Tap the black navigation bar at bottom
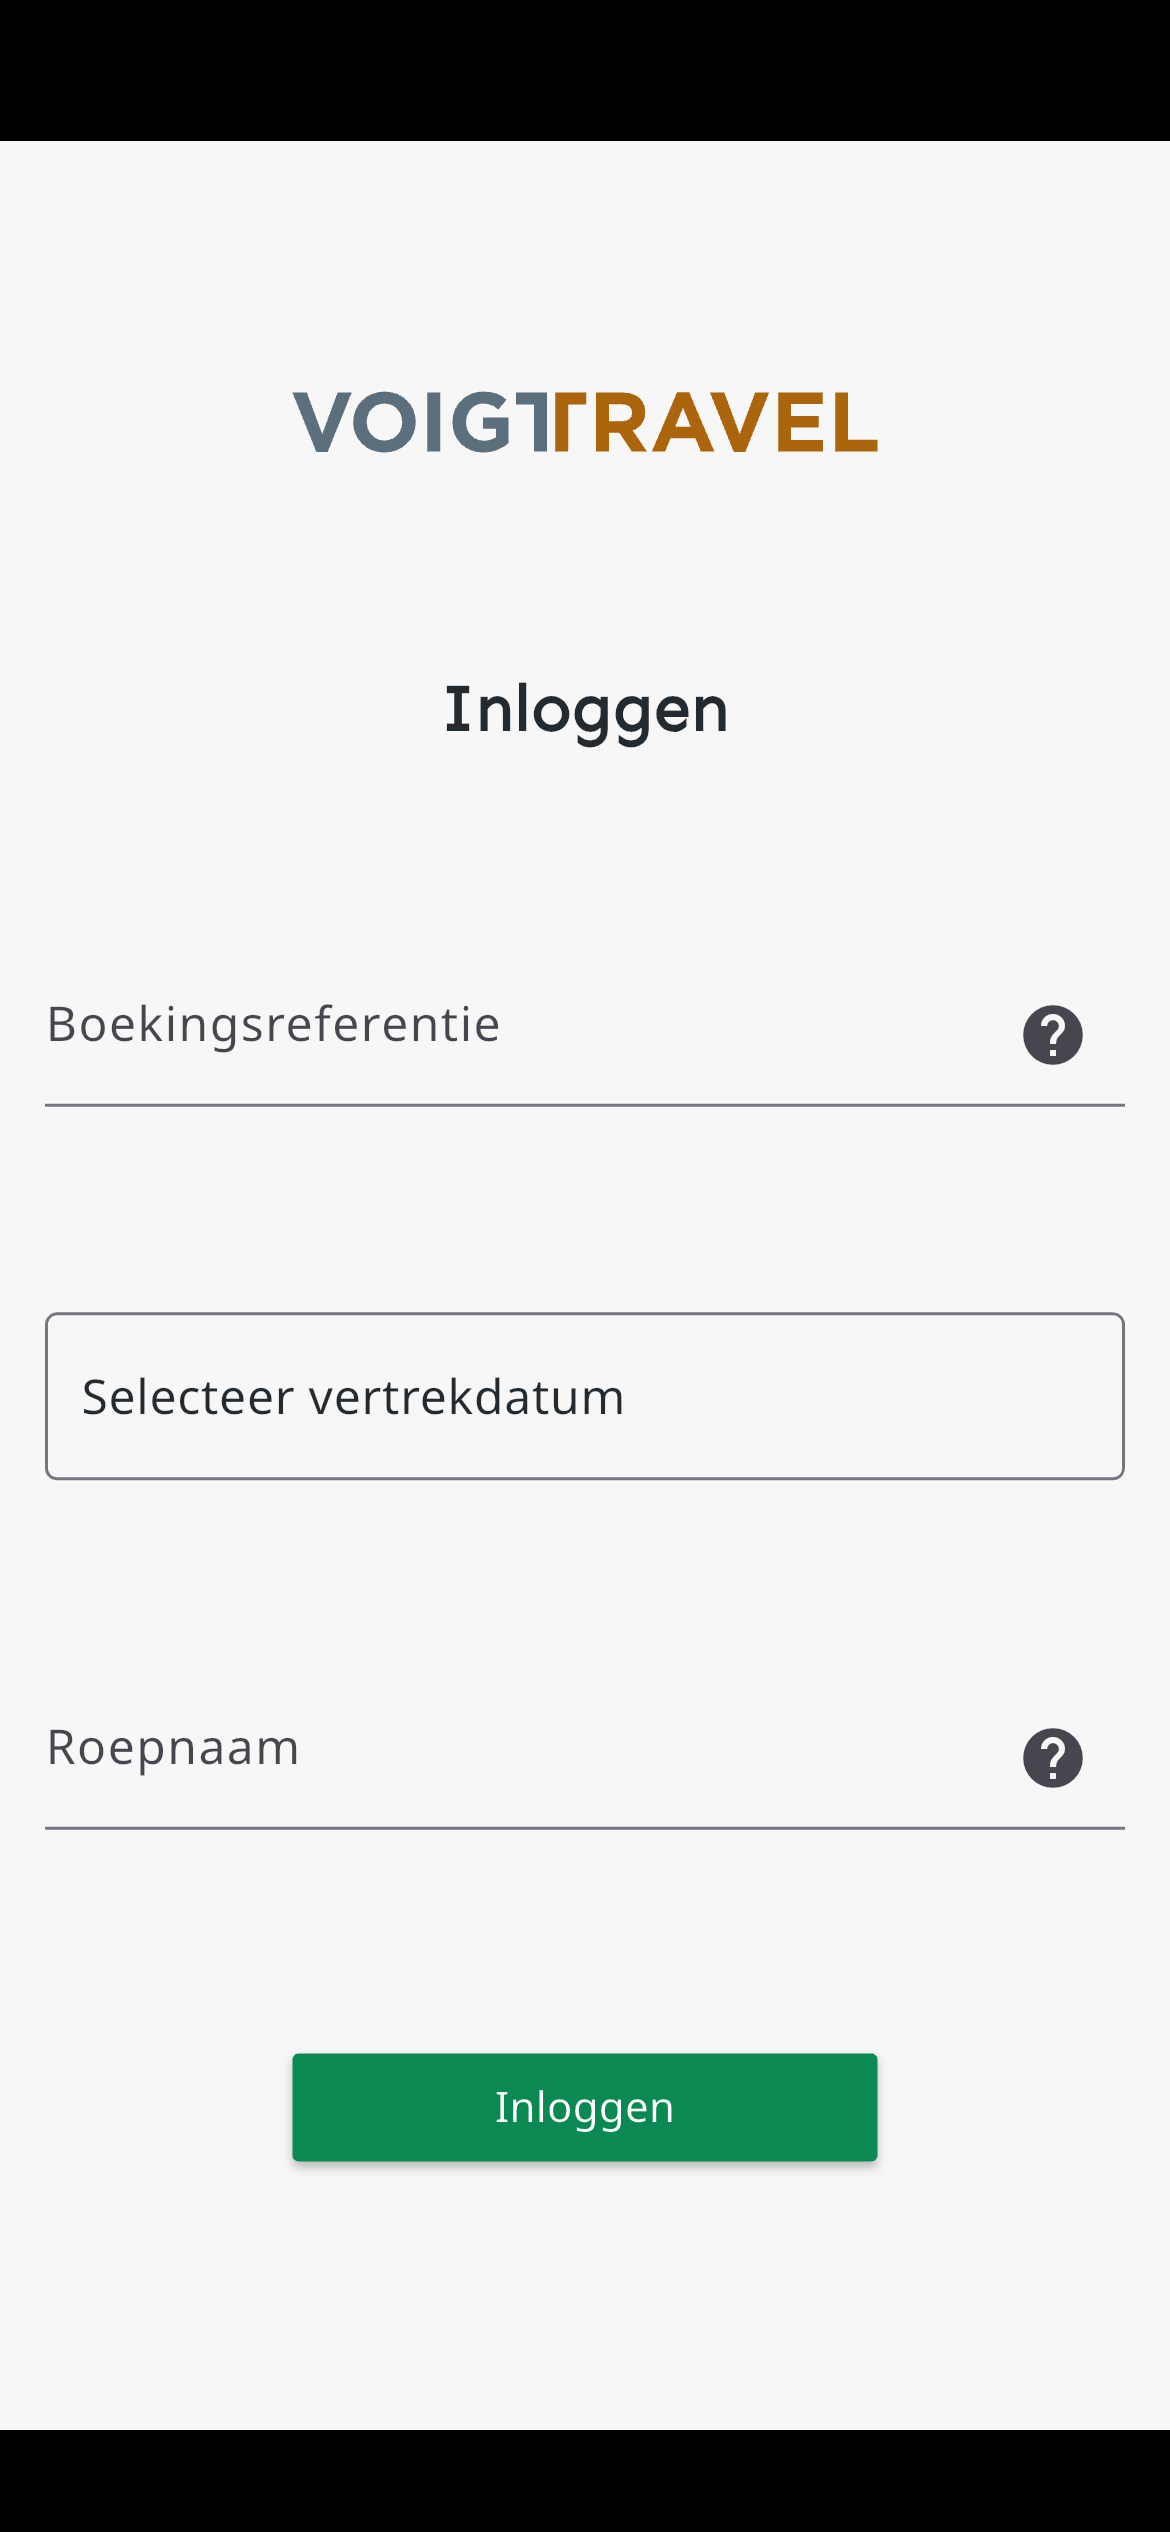 585,2480
